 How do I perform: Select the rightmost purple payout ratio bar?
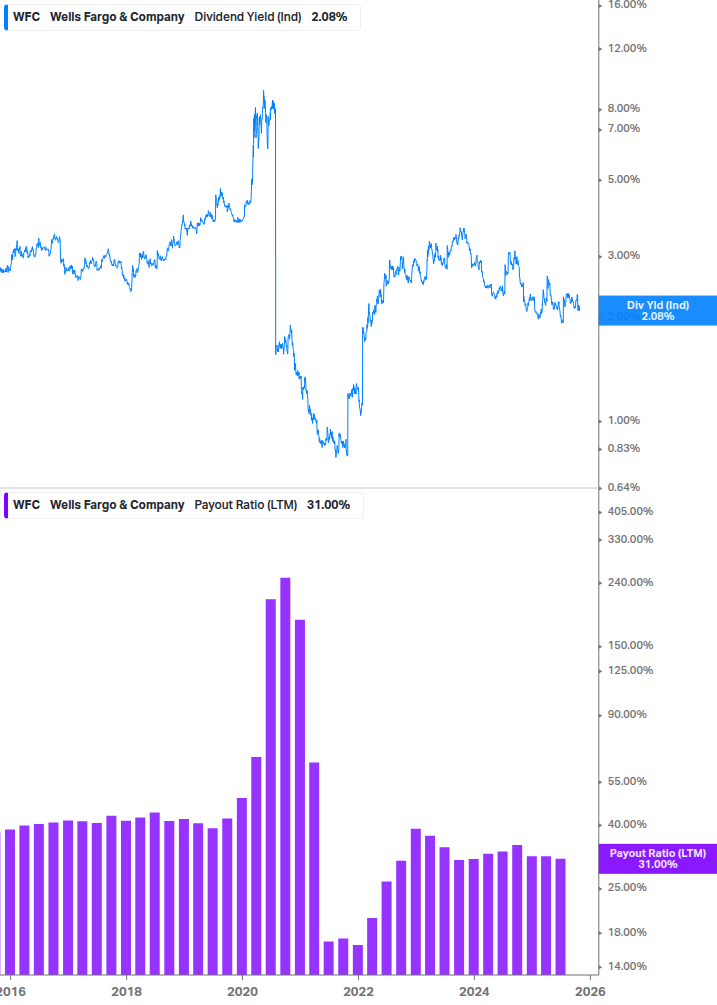pyautogui.click(x=561, y=915)
